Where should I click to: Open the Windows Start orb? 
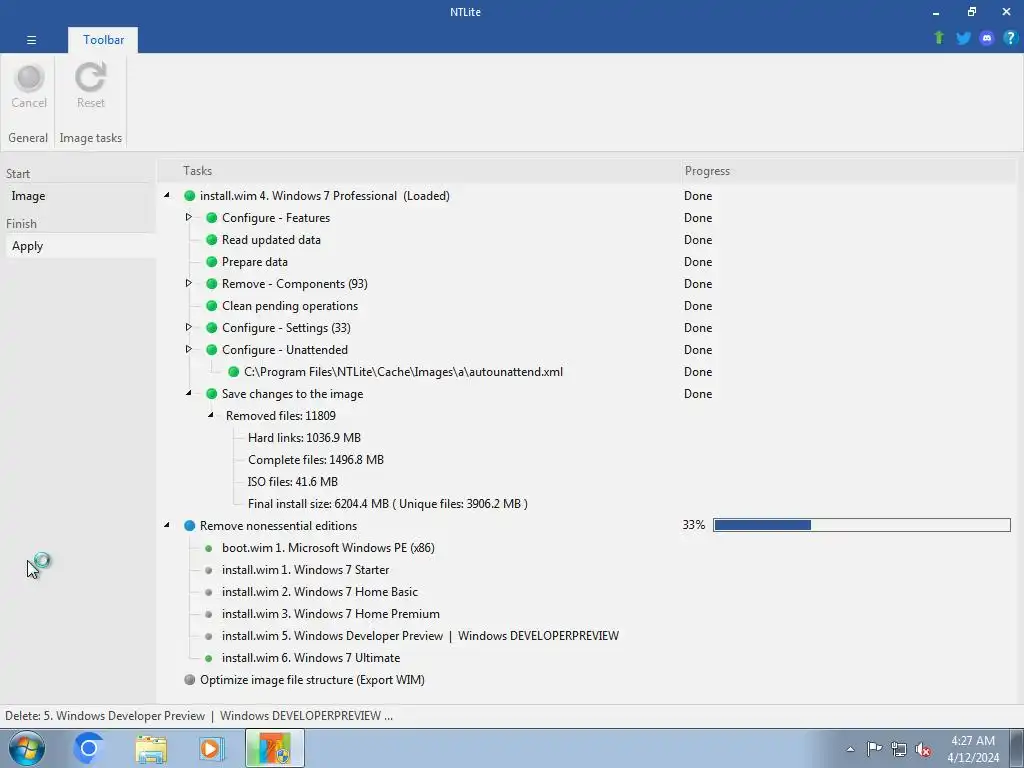pos(27,748)
